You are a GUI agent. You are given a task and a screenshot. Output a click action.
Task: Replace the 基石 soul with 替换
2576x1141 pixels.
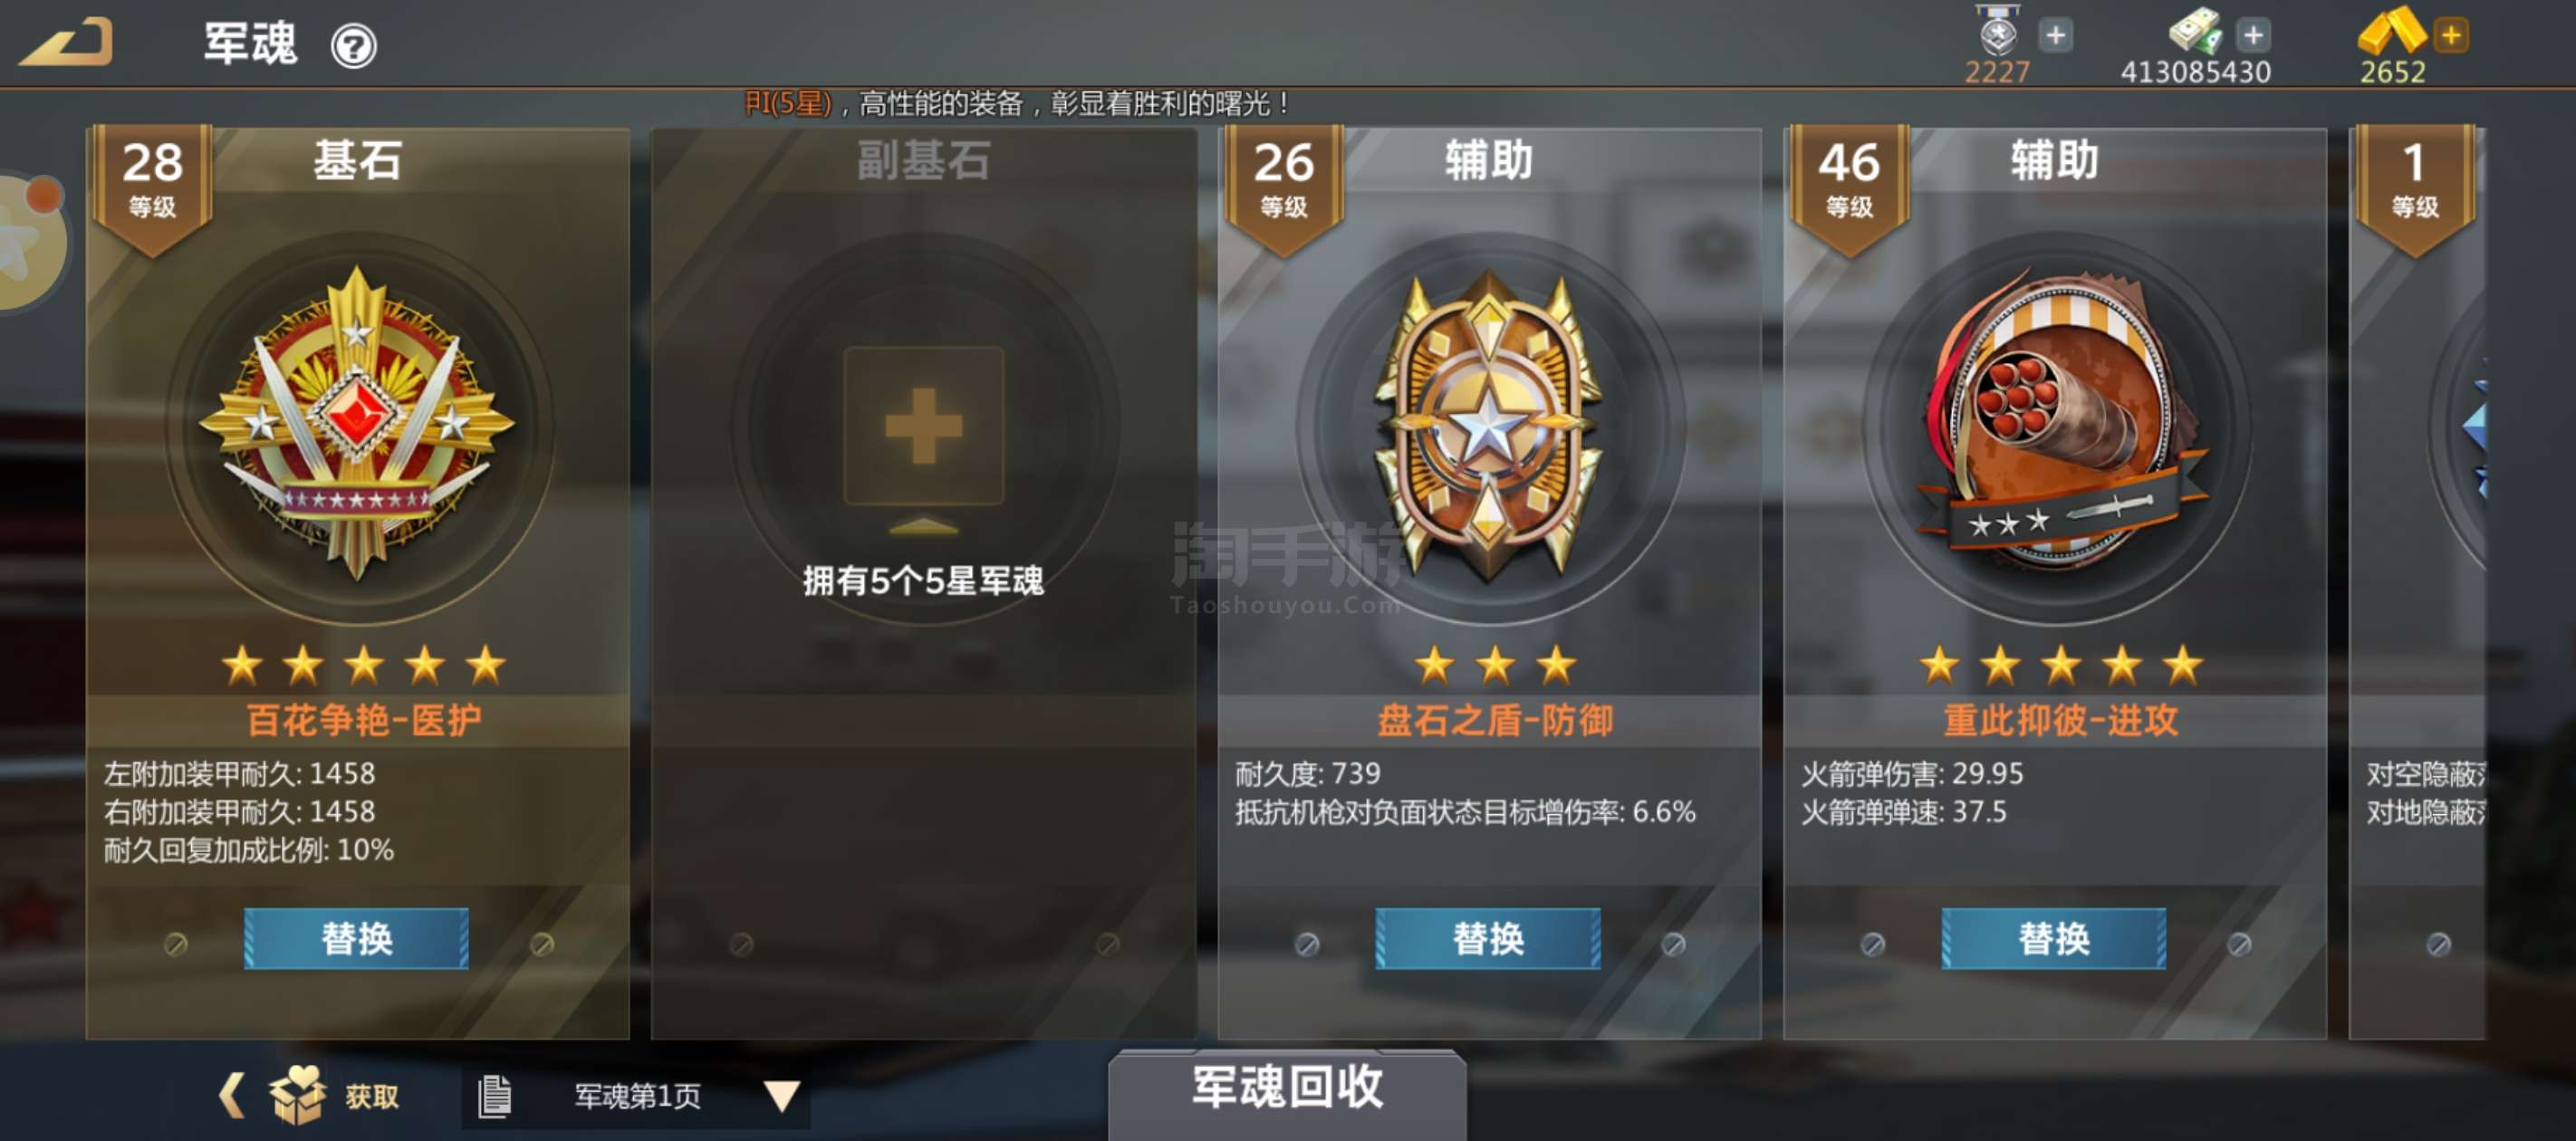(356, 938)
